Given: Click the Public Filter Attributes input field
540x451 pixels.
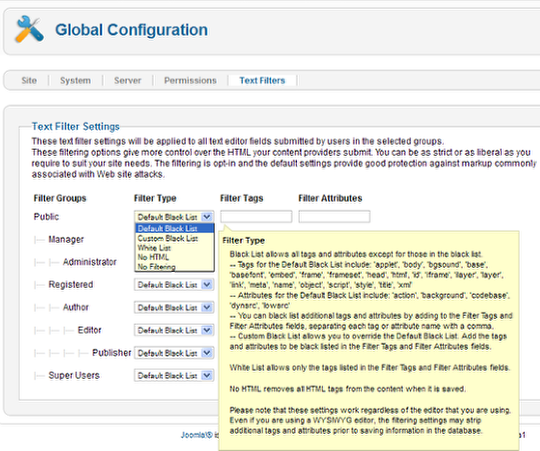Looking at the screenshot, I should click(334, 217).
